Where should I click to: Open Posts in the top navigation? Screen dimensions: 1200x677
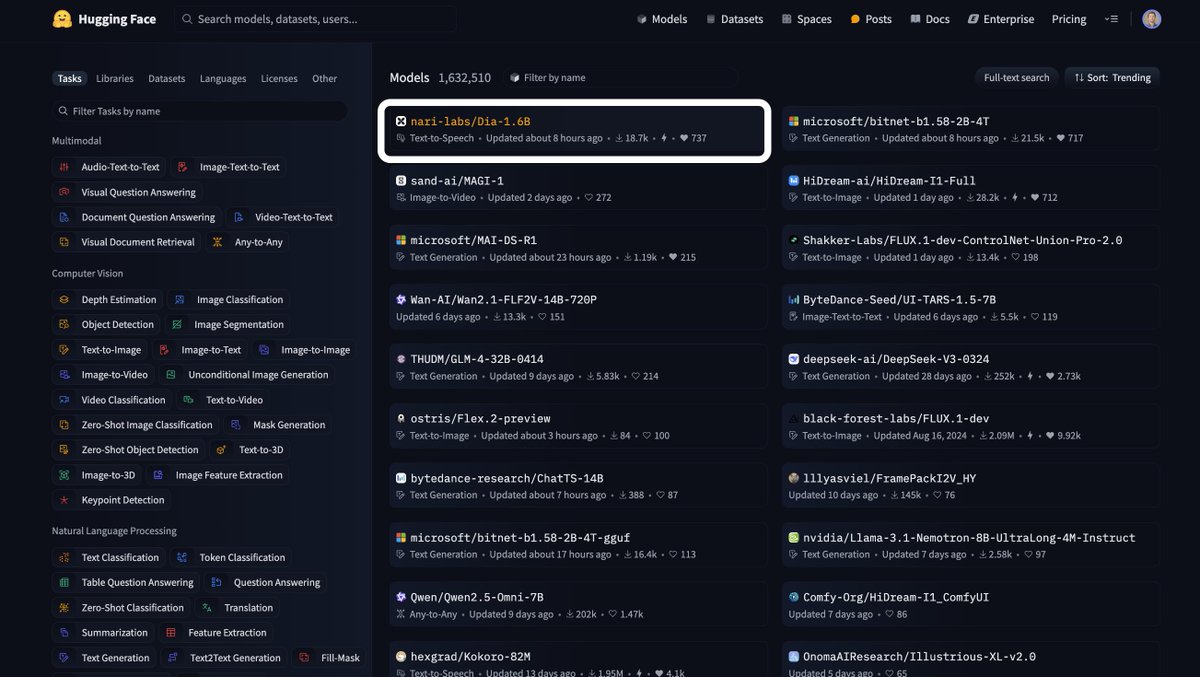pos(870,19)
